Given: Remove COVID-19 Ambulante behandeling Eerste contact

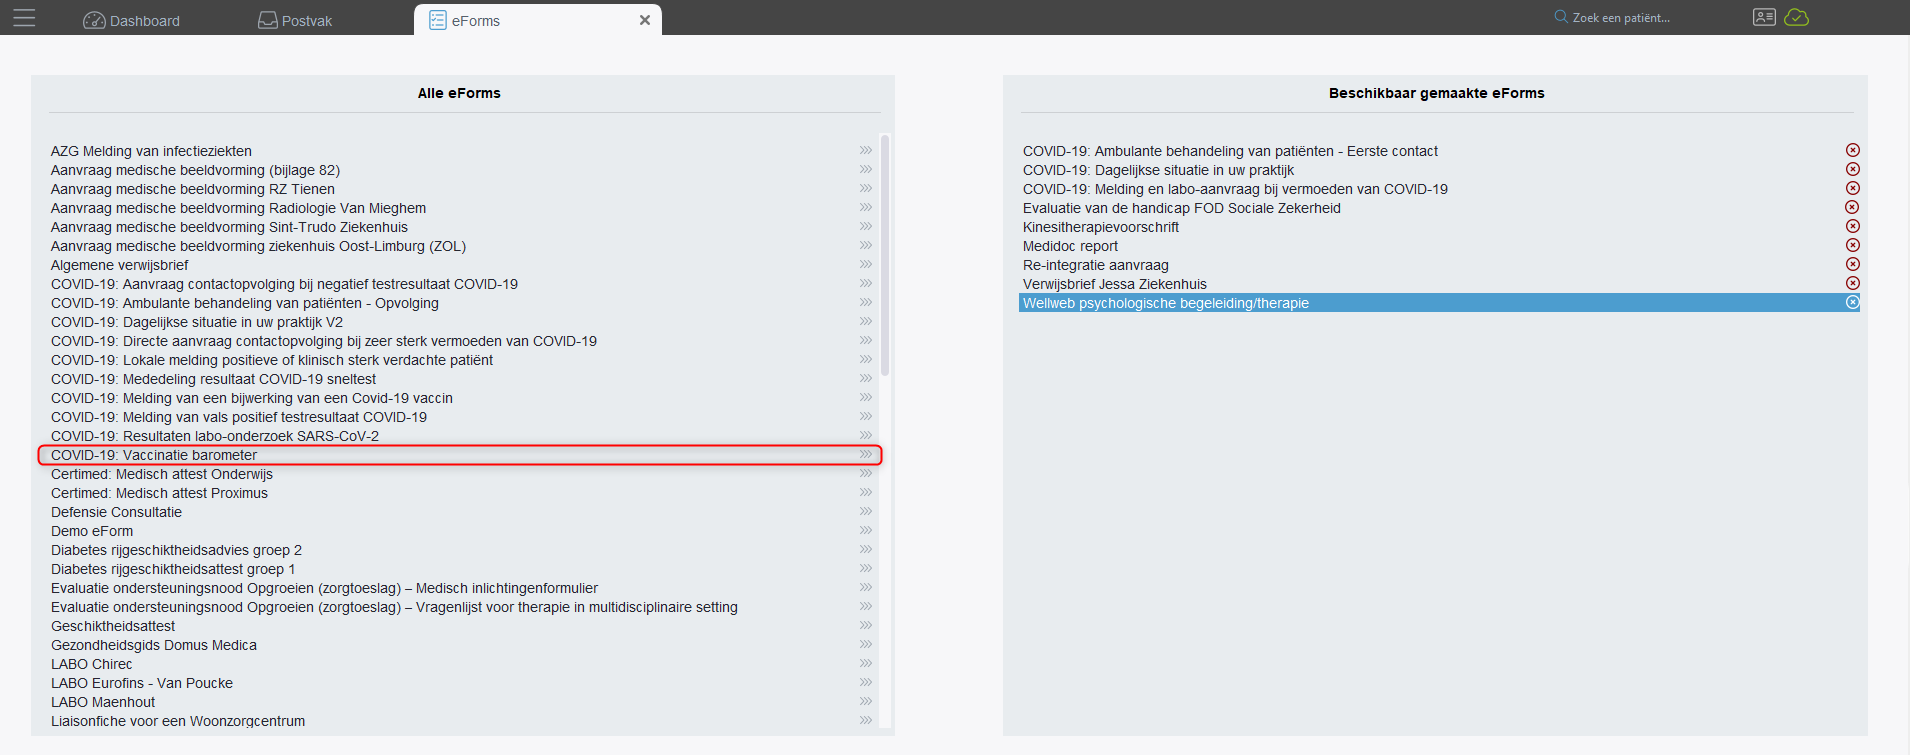Looking at the screenshot, I should click(x=1852, y=150).
